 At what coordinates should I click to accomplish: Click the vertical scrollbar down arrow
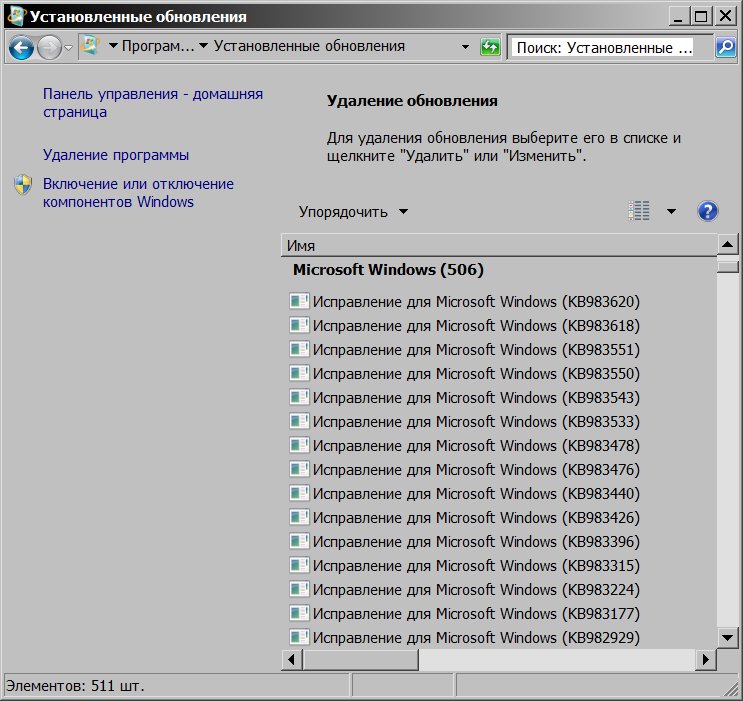728,637
